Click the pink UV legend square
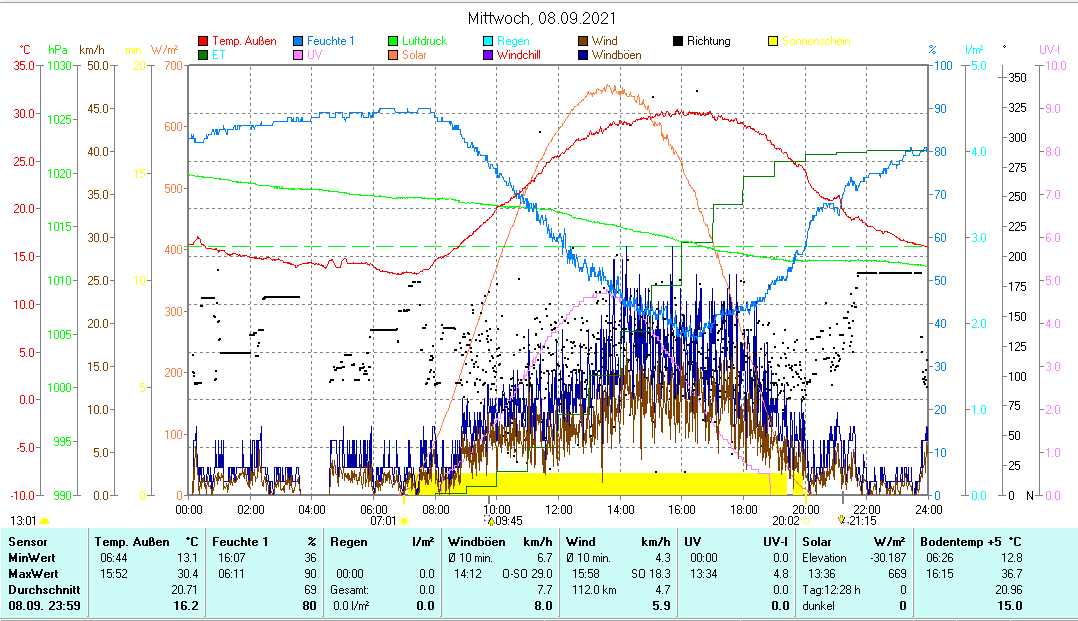Screen dimensions: 1078x621 298,55
